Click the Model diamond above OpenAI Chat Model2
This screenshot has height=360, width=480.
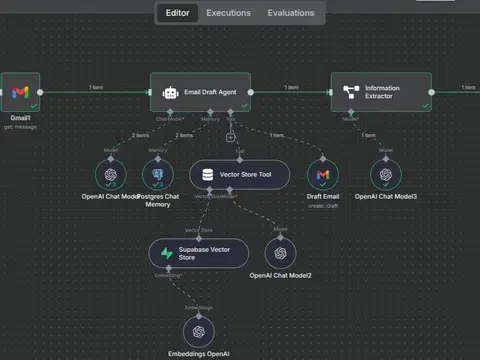280,238
